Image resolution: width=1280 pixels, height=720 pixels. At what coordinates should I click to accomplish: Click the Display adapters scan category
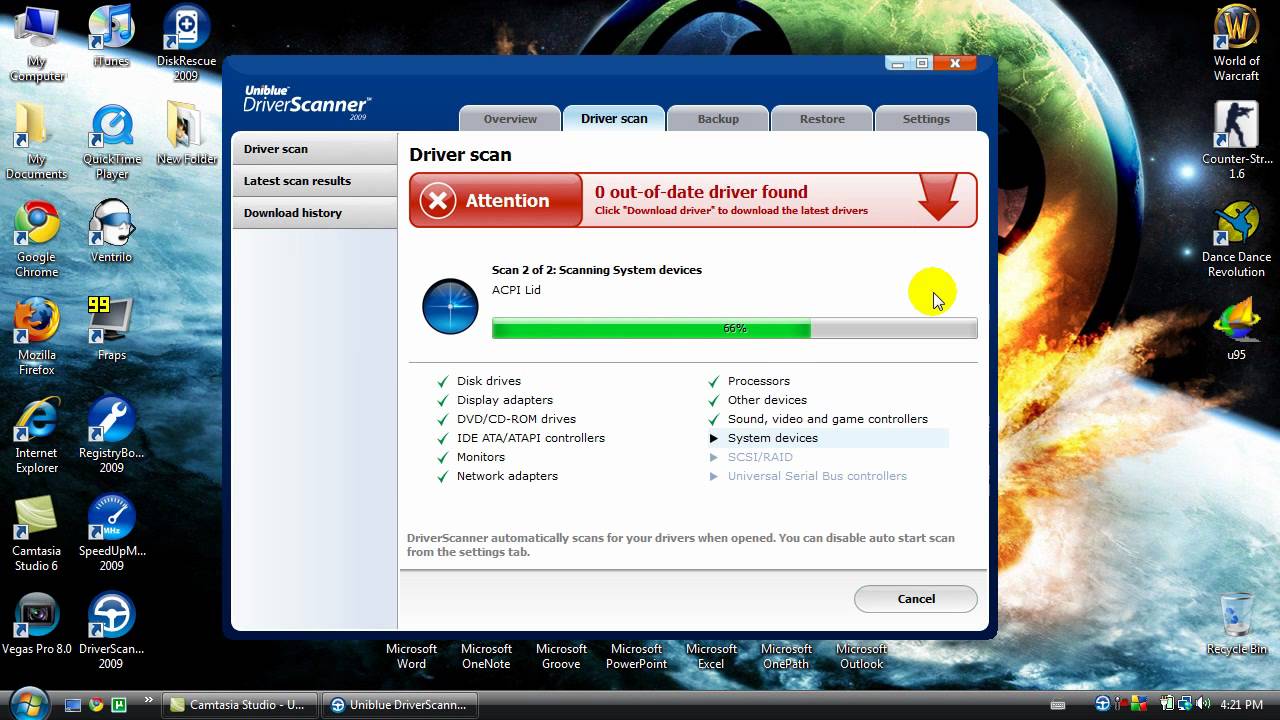(504, 400)
